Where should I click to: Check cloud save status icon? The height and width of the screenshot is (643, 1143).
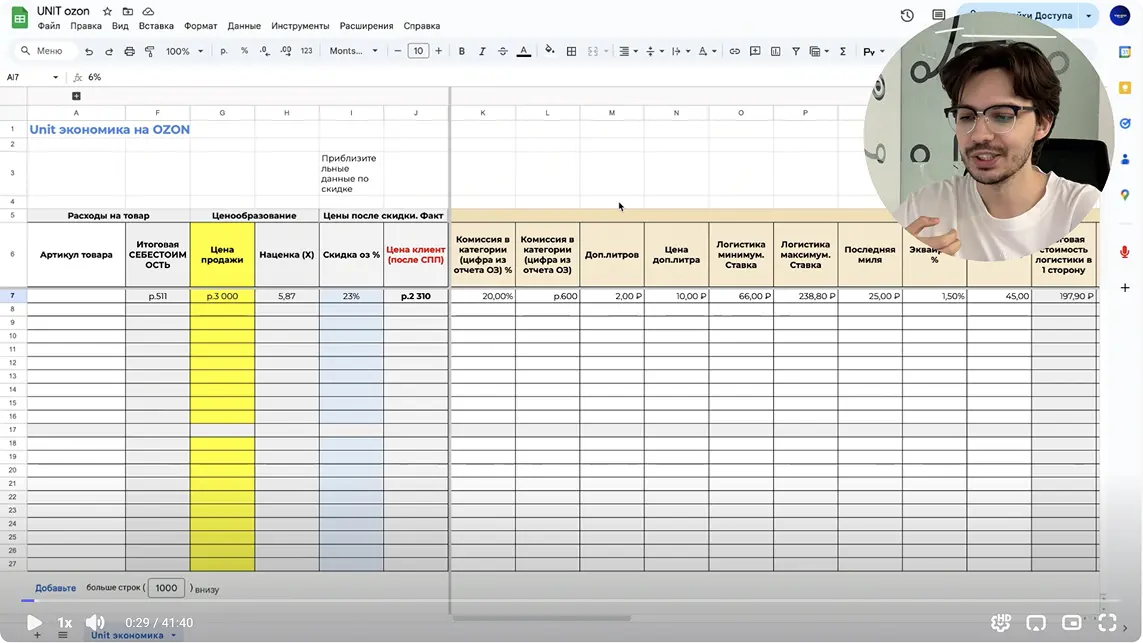coord(148,11)
